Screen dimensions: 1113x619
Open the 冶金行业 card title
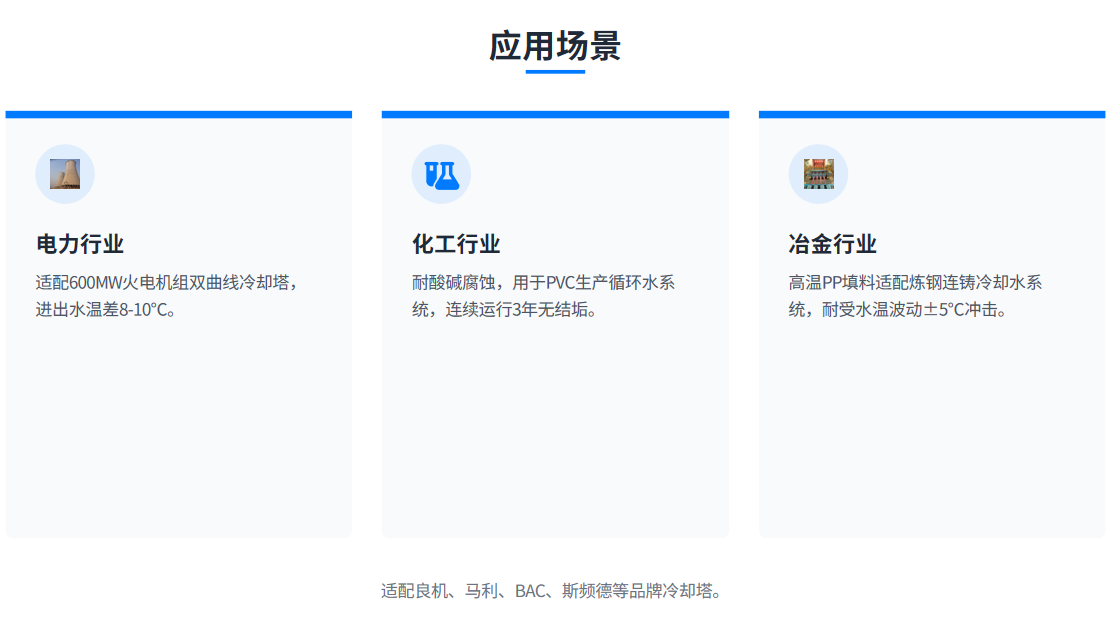pos(832,244)
